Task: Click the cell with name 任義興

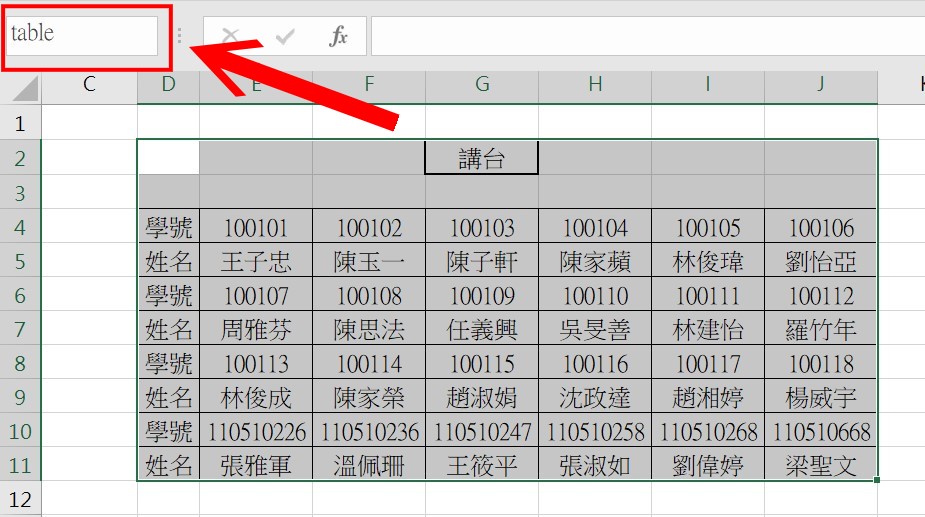Action: point(482,329)
